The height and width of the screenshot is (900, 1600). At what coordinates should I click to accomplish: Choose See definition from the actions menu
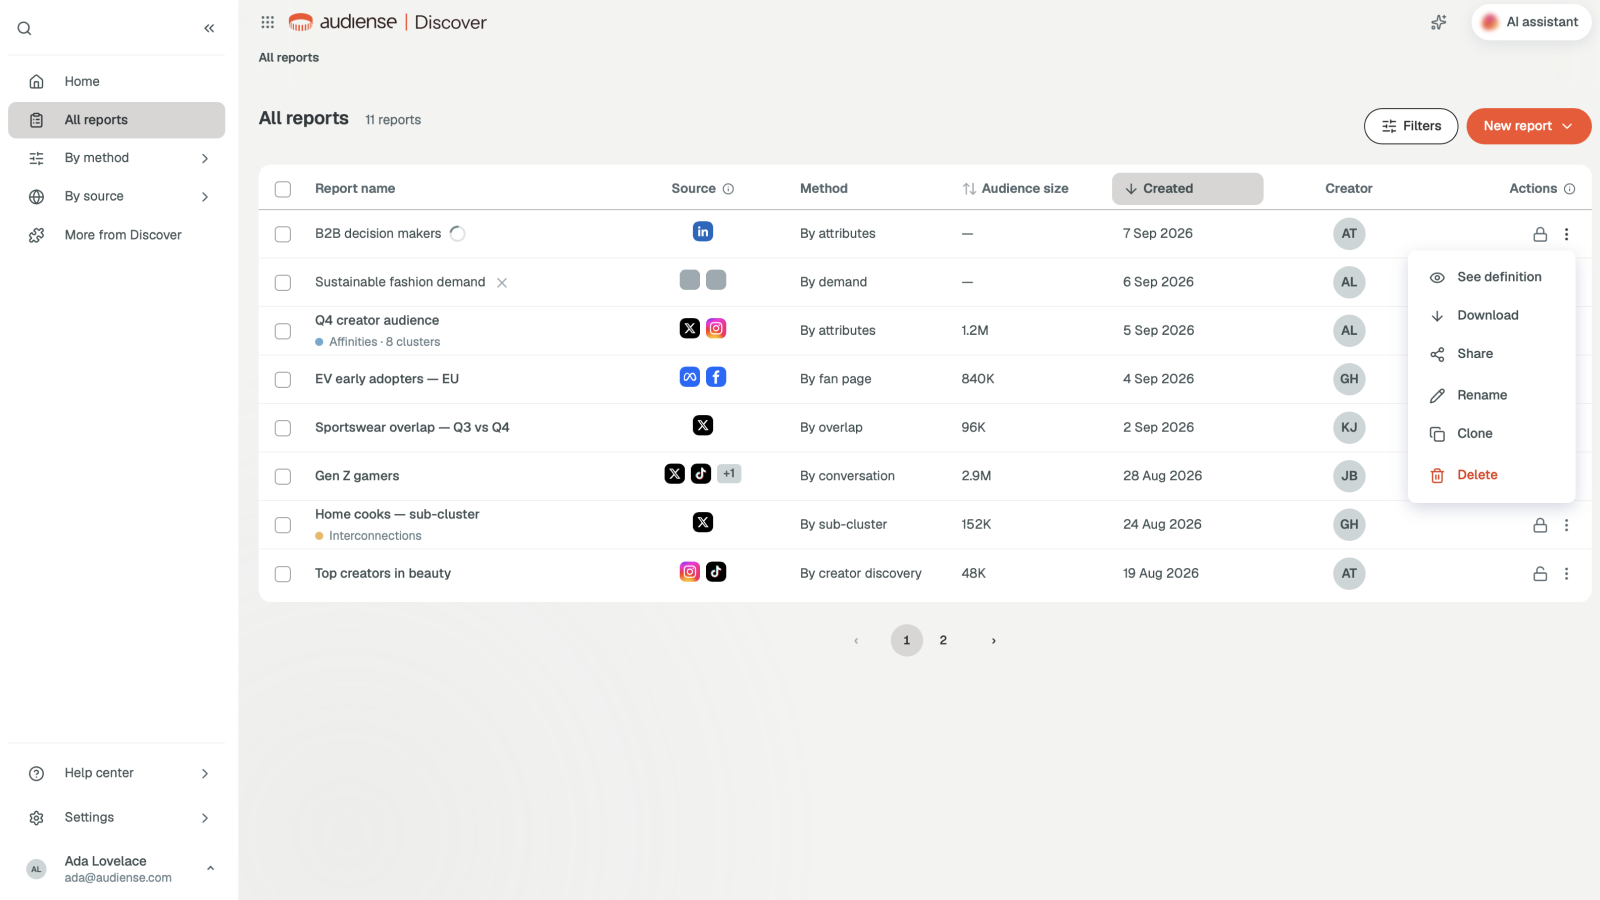[x=1491, y=277]
